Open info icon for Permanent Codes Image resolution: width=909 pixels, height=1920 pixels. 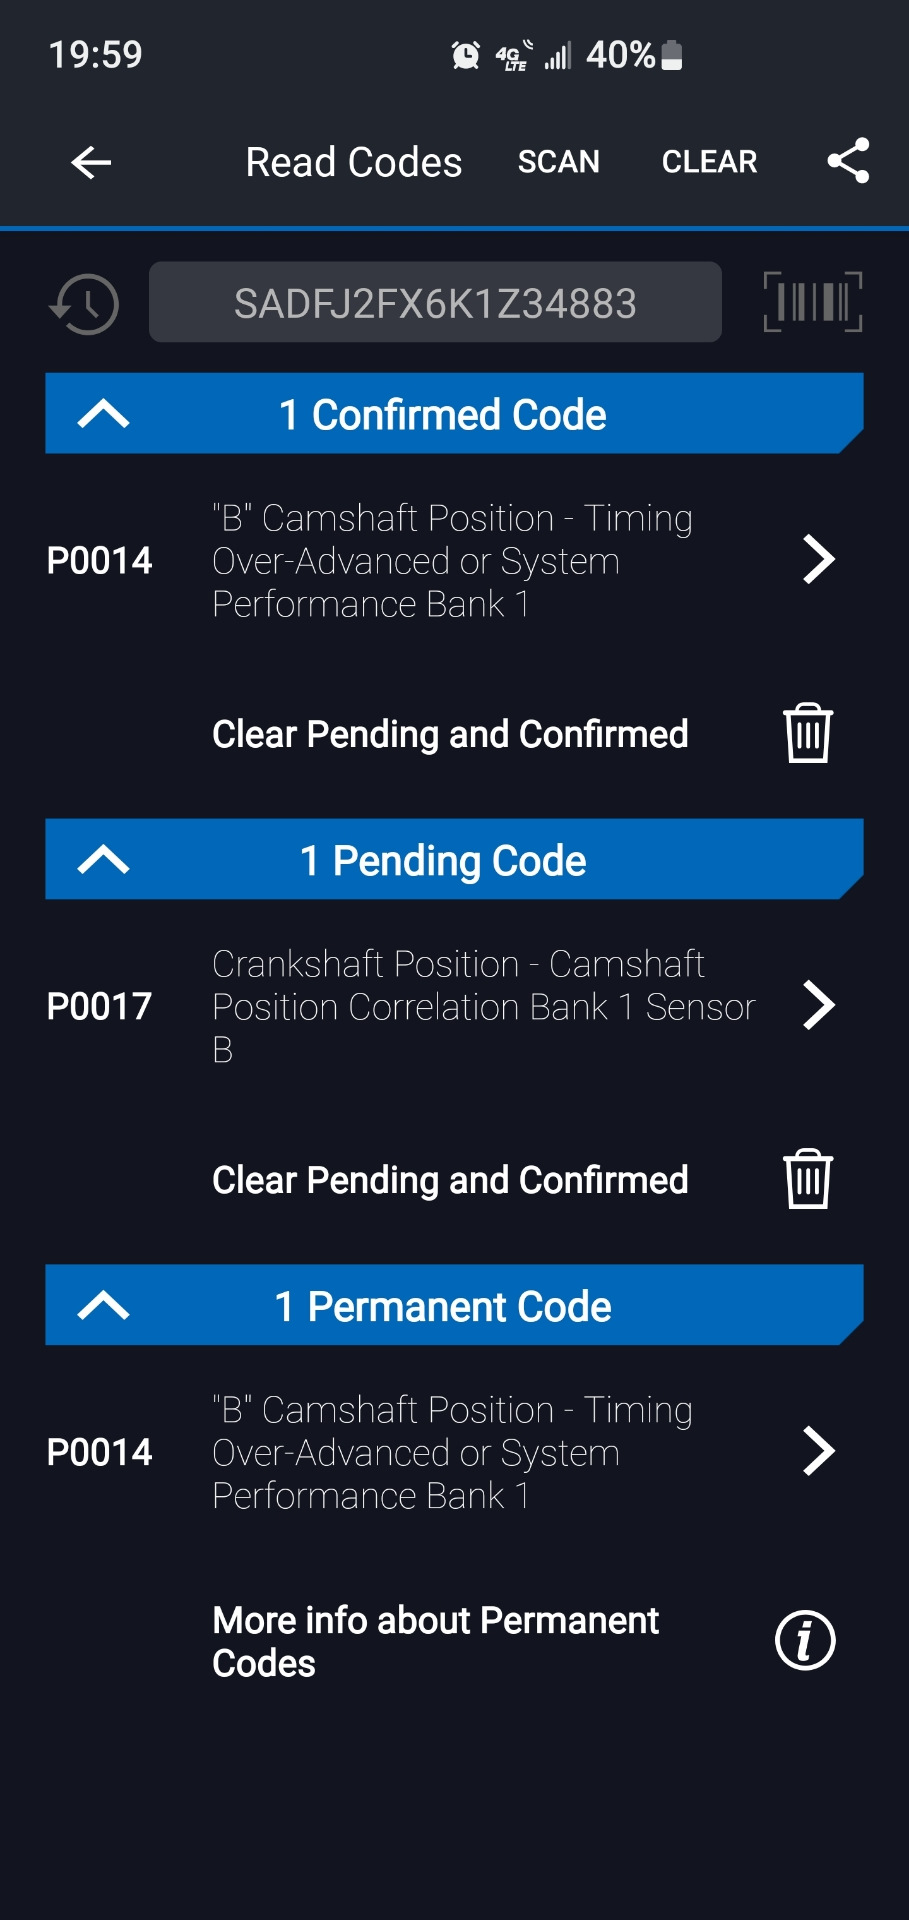[805, 1641]
